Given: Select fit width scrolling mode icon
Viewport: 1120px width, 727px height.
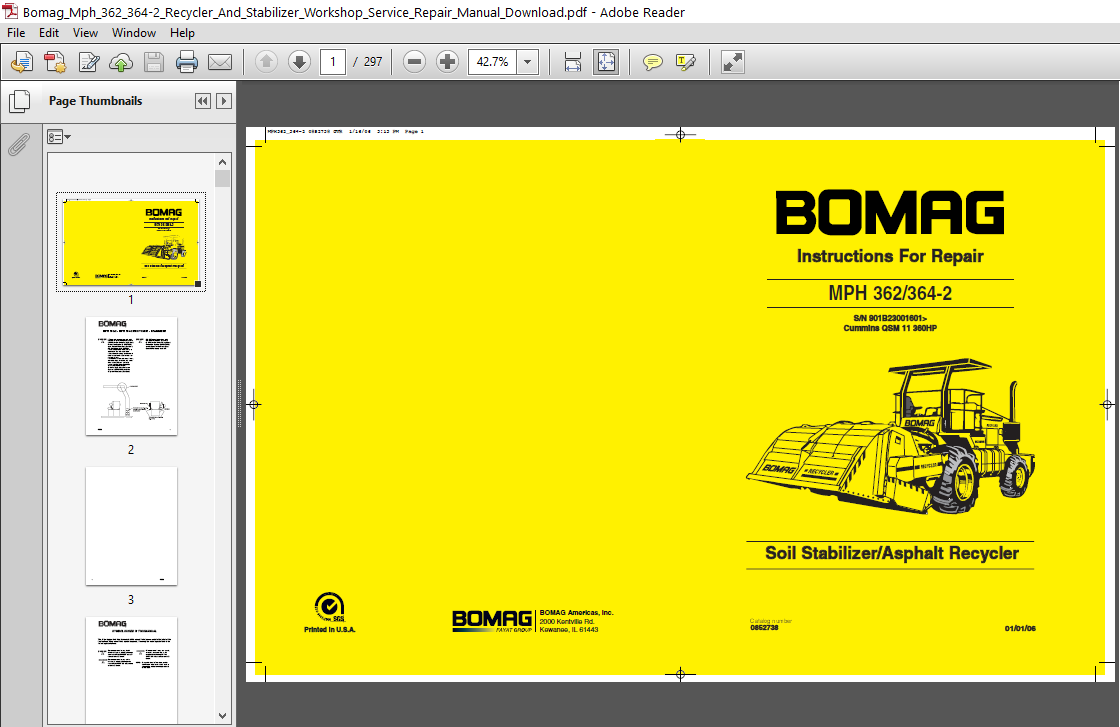Looking at the screenshot, I should tap(573, 62).
